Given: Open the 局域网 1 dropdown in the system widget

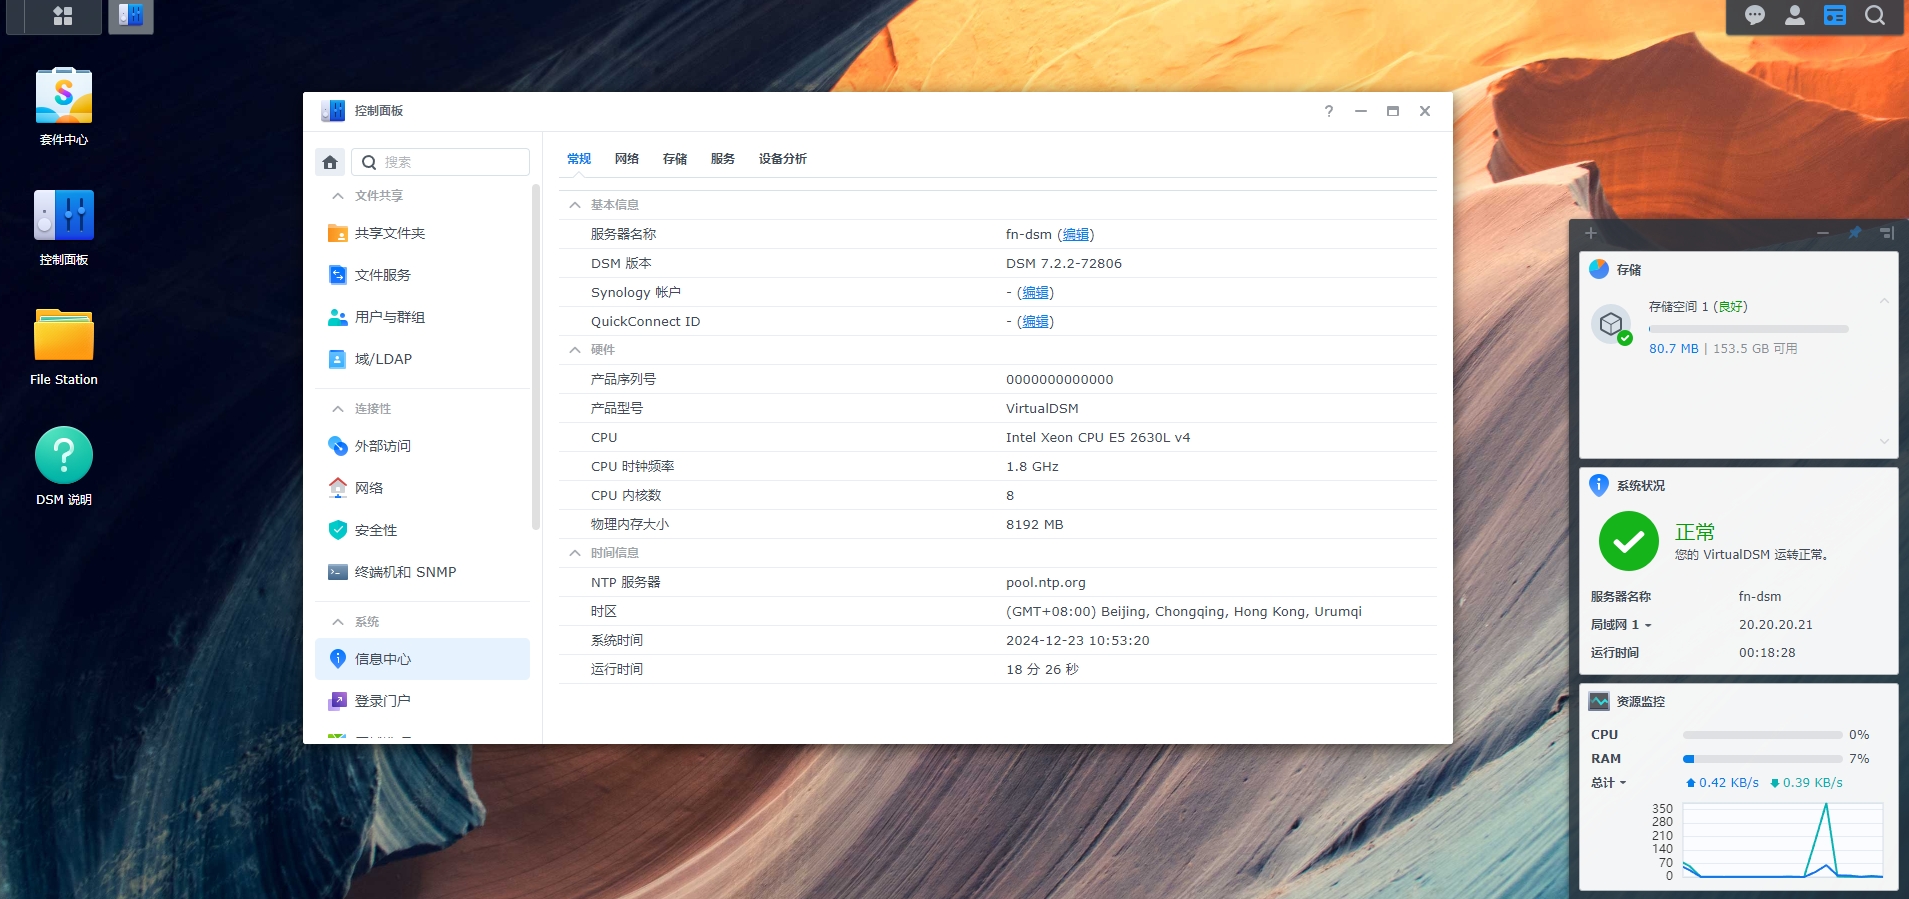Looking at the screenshot, I should point(1621,625).
